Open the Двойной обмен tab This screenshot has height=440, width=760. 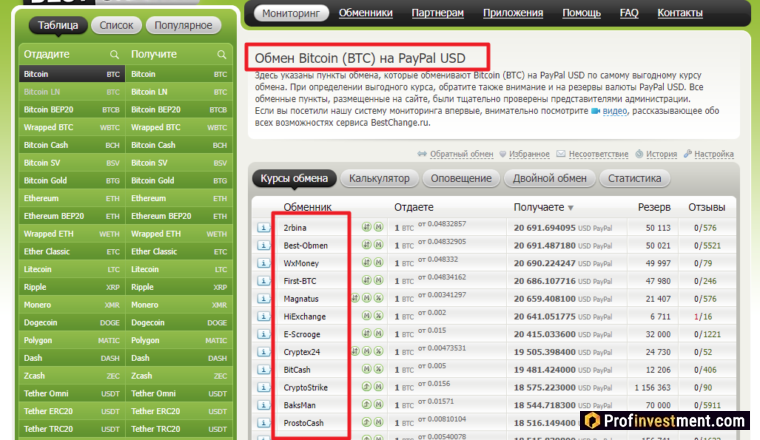(550, 178)
